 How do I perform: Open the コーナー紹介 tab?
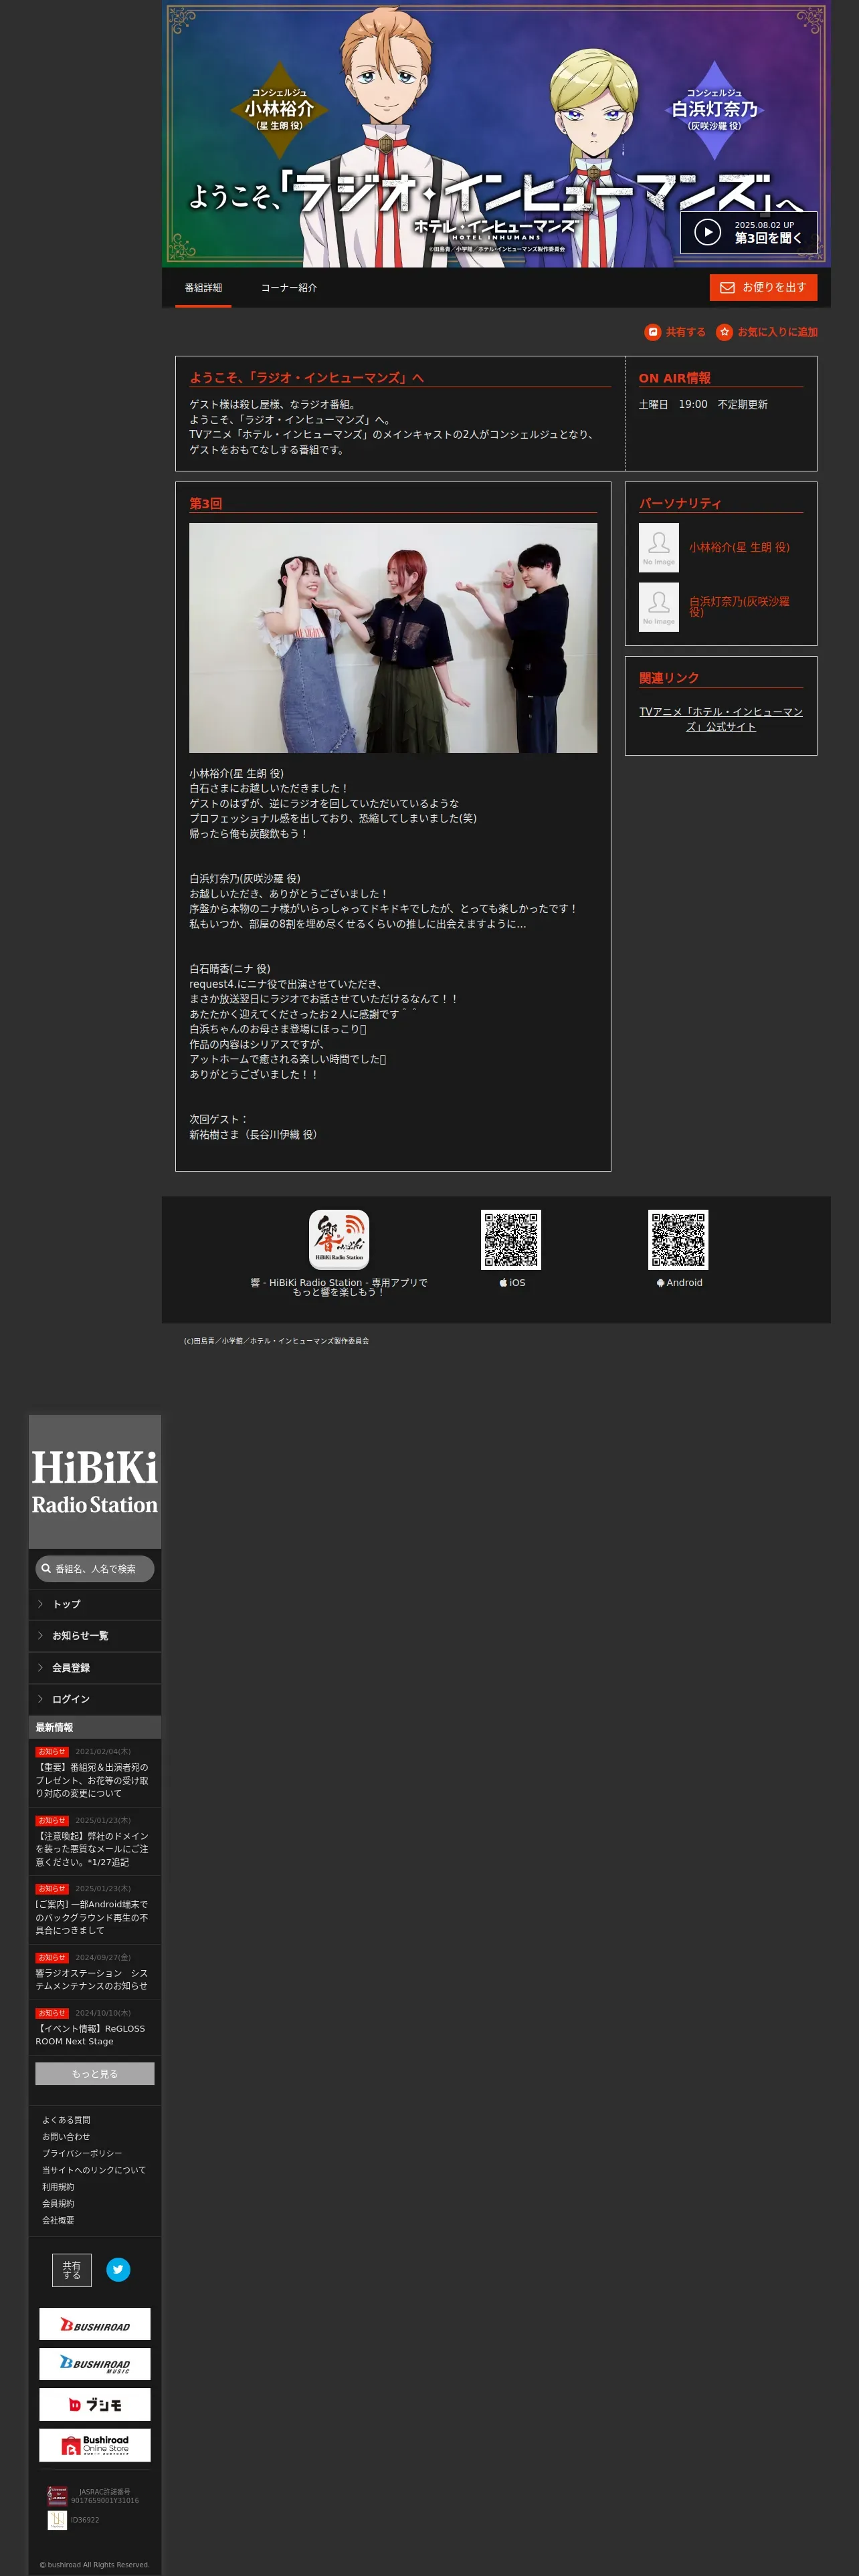click(x=289, y=288)
